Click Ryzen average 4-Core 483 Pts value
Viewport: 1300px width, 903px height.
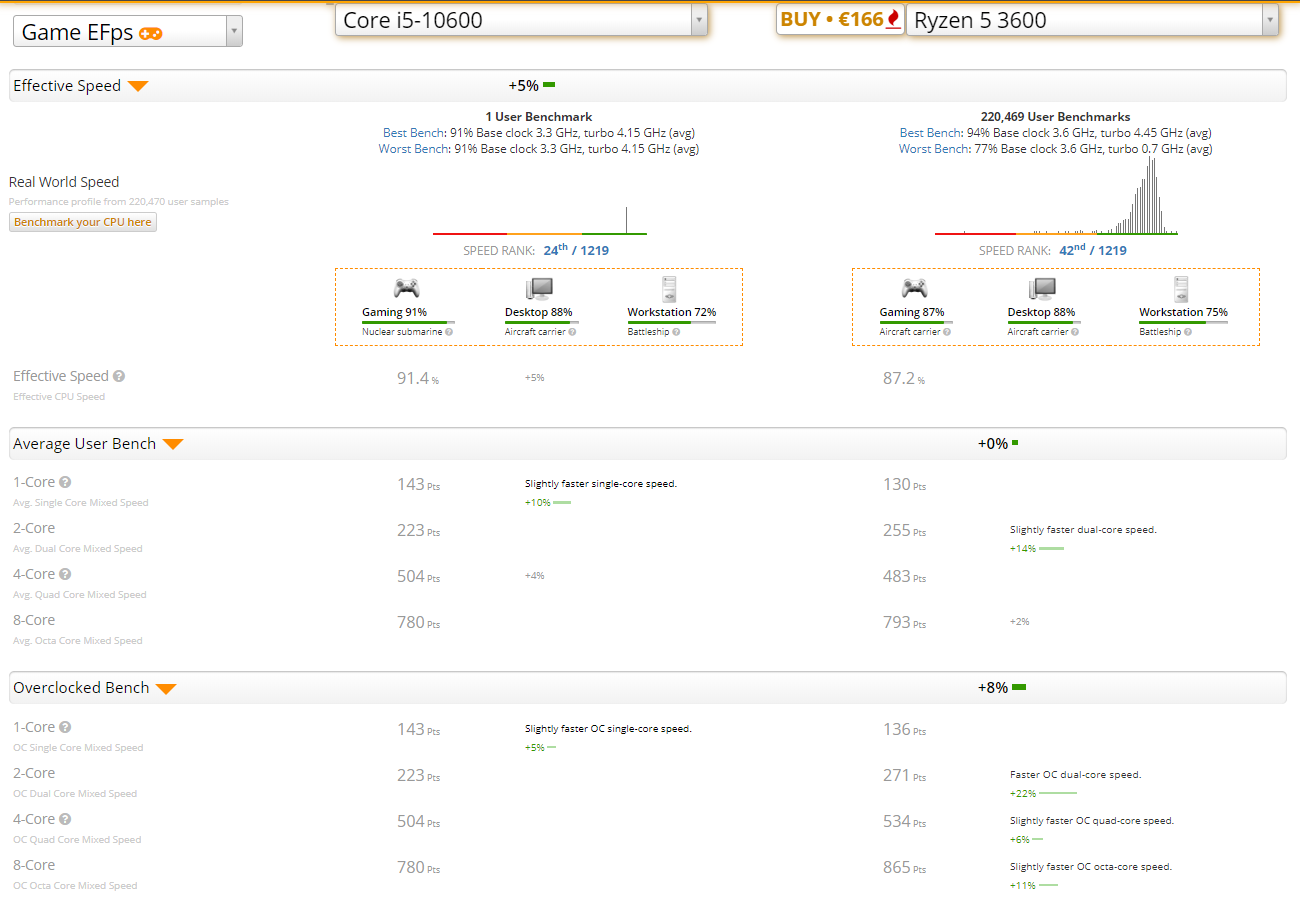pyautogui.click(x=904, y=577)
